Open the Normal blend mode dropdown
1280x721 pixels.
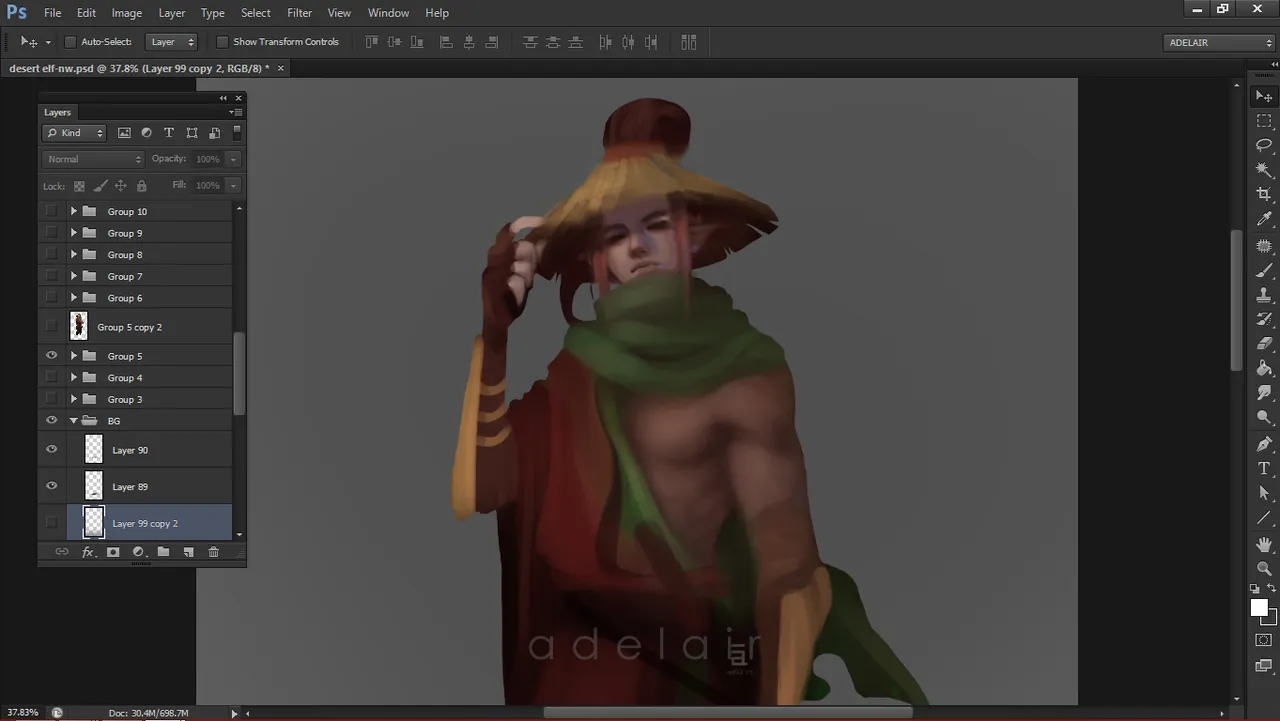pyautogui.click(x=94, y=159)
